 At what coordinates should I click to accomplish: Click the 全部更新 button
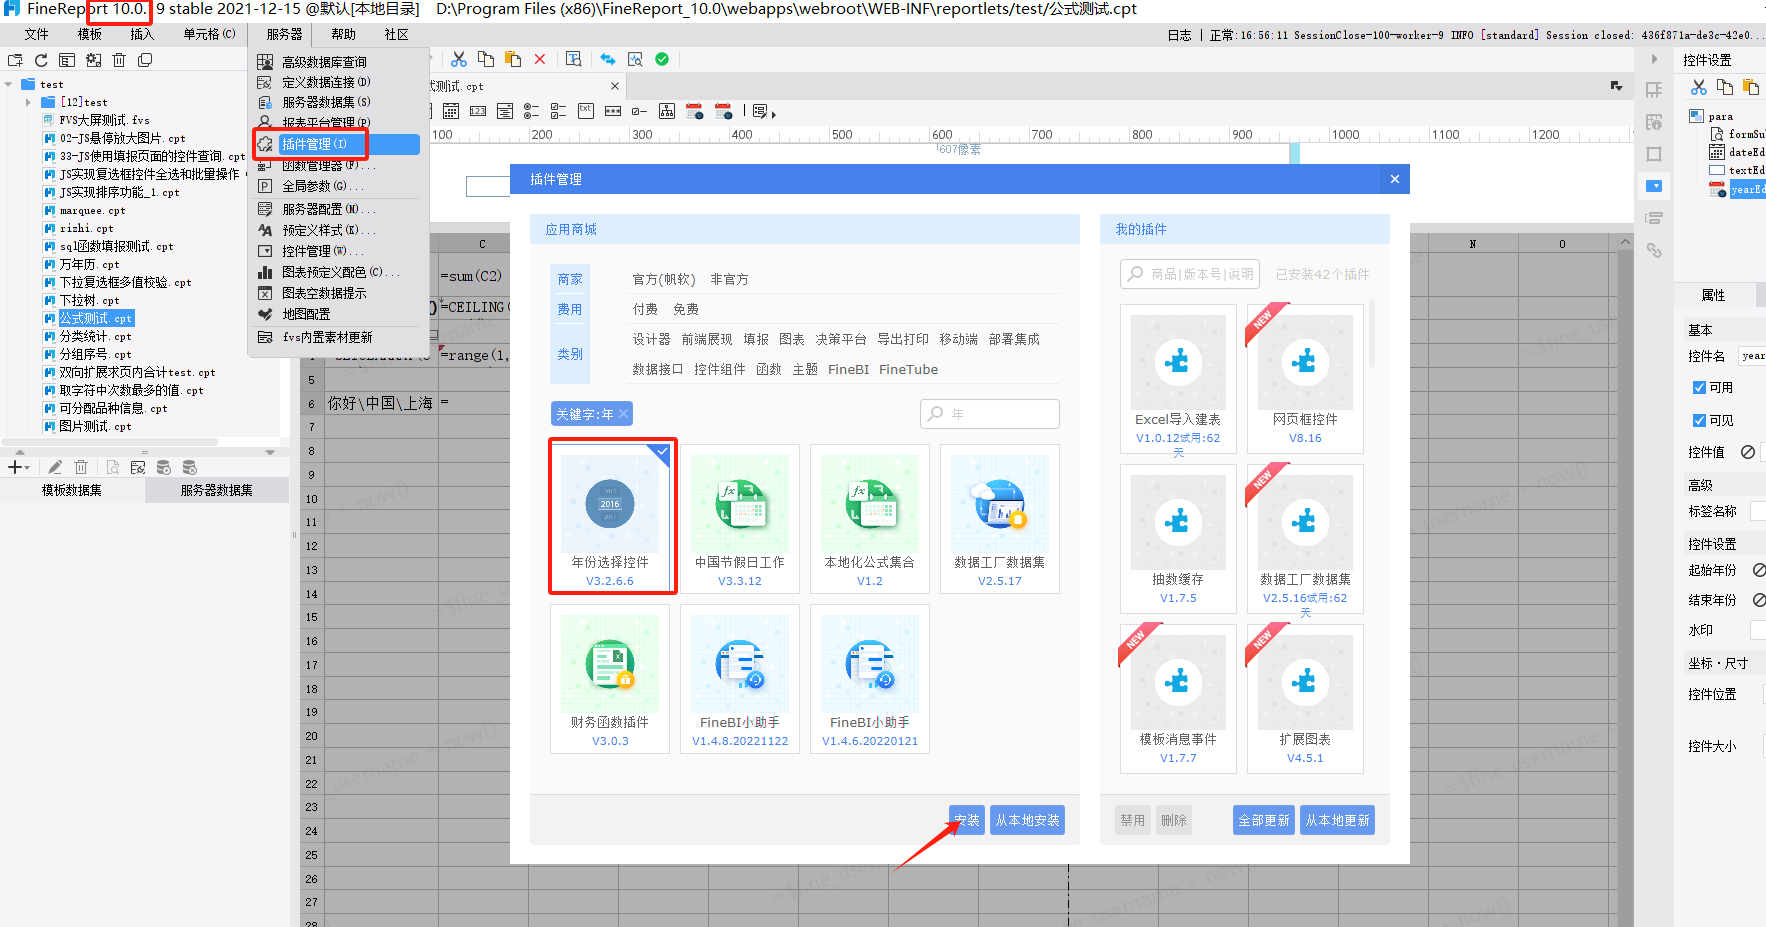[x=1264, y=820]
